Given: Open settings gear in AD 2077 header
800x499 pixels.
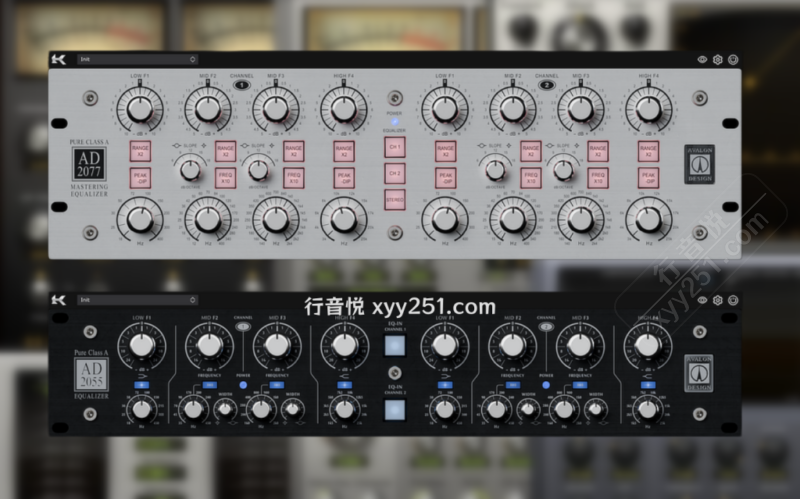Looking at the screenshot, I should click(x=718, y=60).
